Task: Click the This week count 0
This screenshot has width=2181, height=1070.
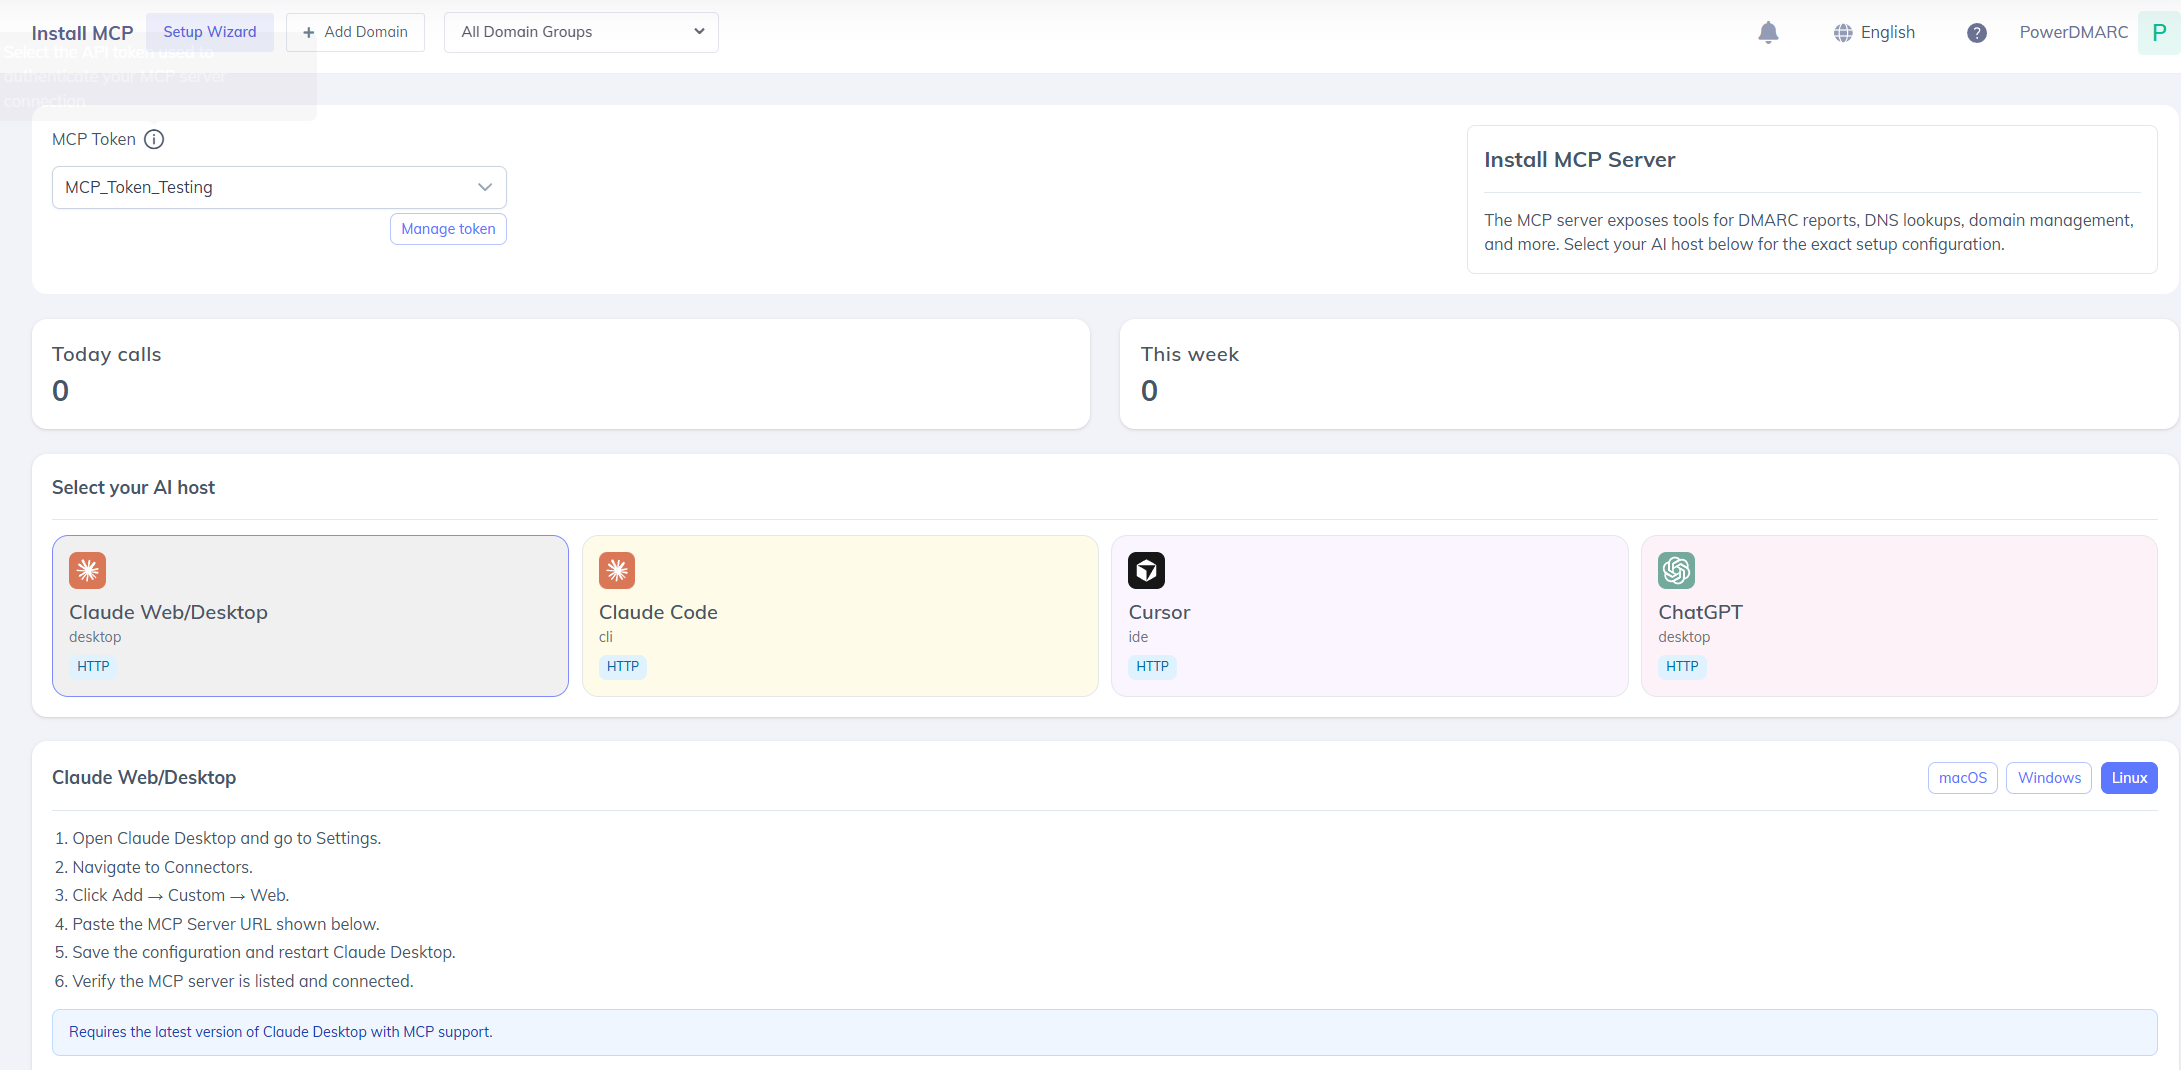Action: click(x=1150, y=391)
